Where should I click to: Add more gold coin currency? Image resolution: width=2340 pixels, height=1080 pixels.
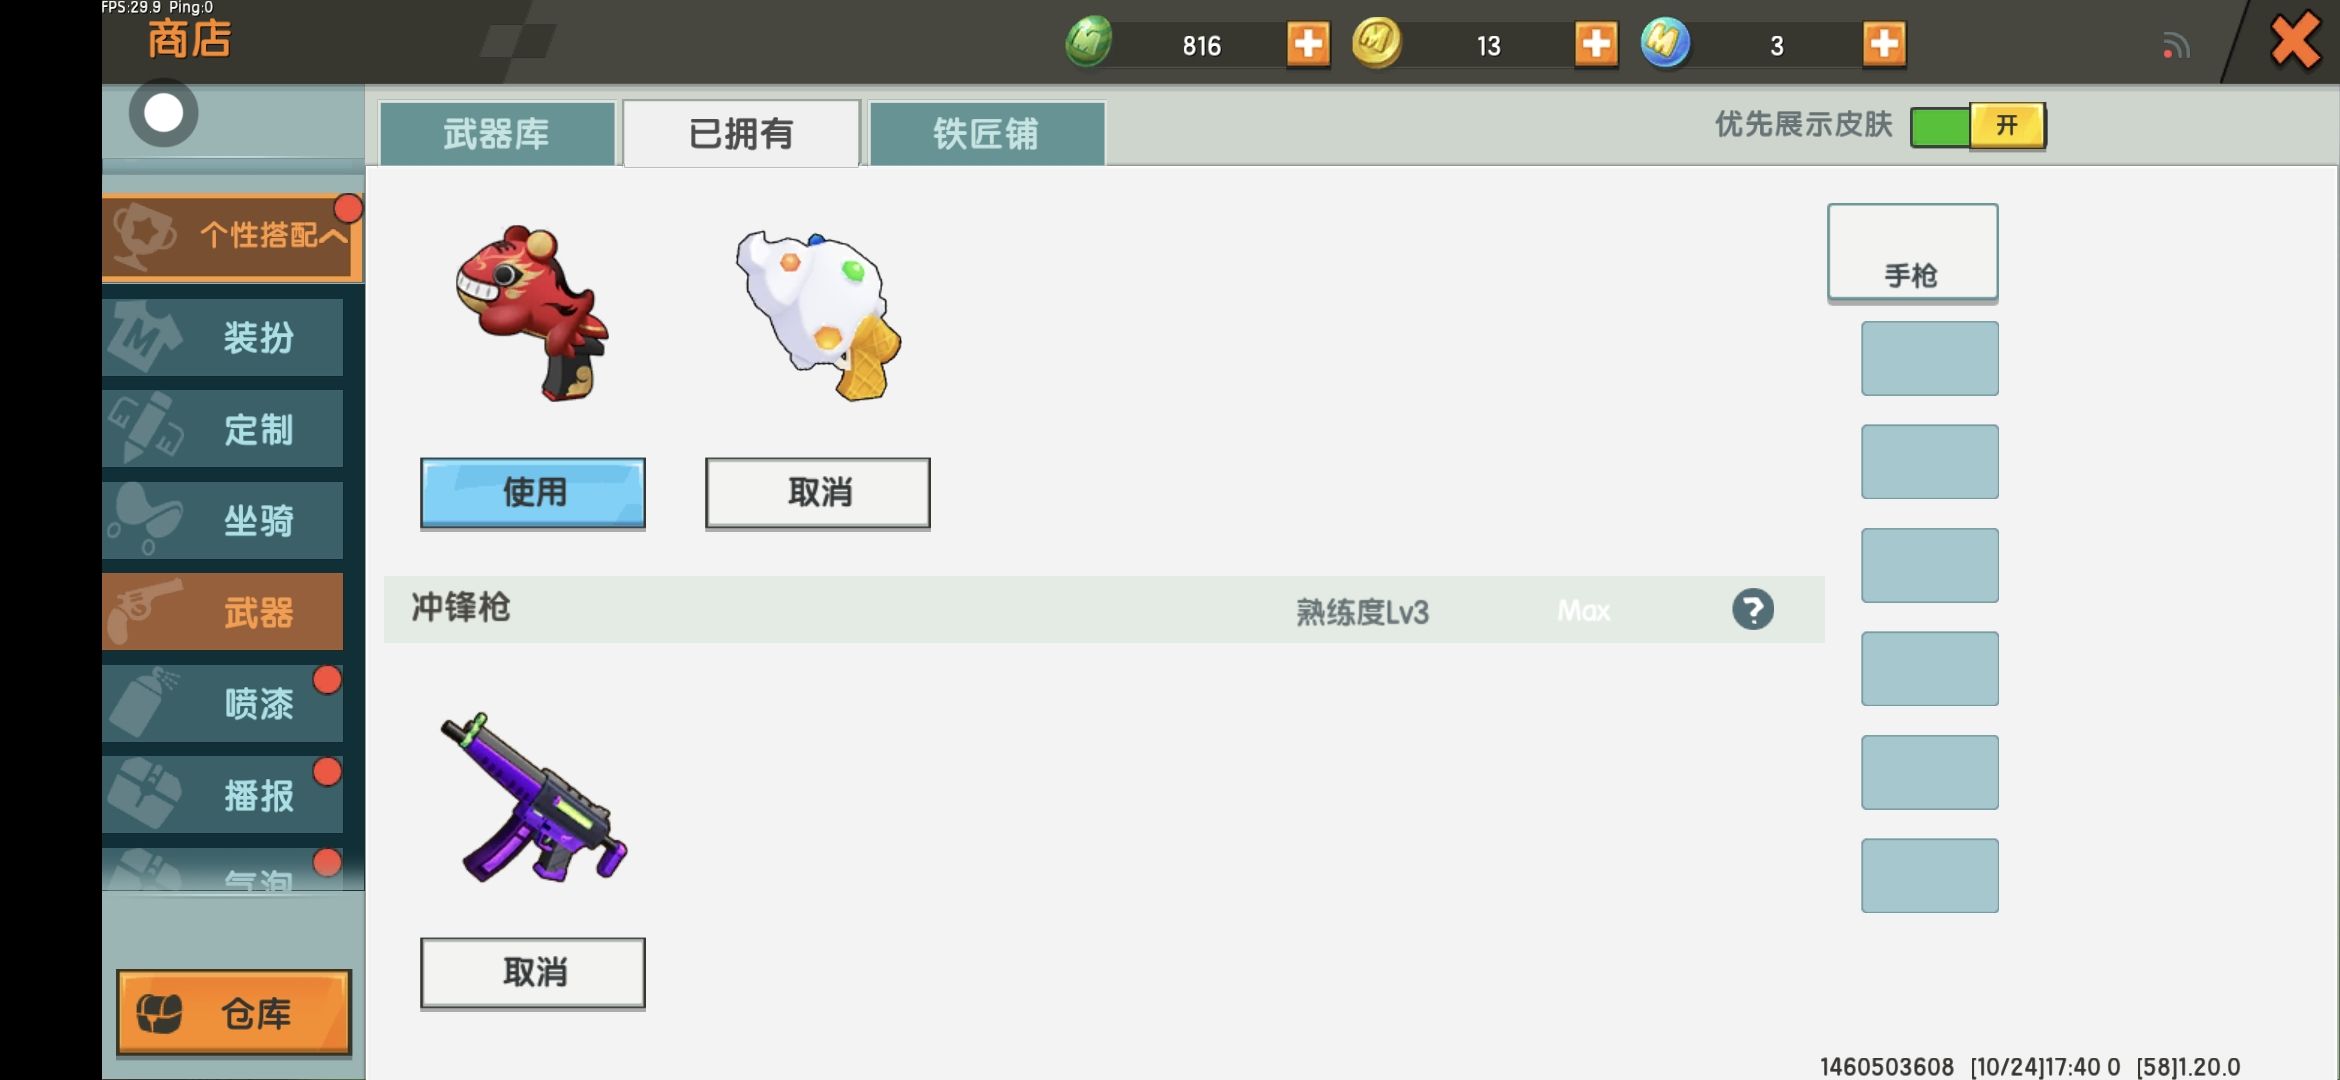point(1595,44)
